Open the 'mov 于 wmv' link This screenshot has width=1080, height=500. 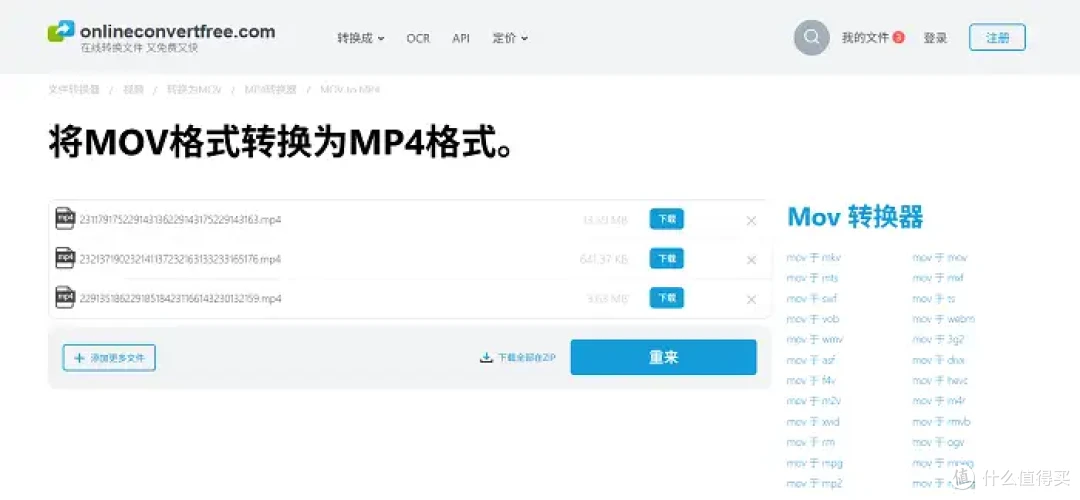pyautogui.click(x=814, y=340)
